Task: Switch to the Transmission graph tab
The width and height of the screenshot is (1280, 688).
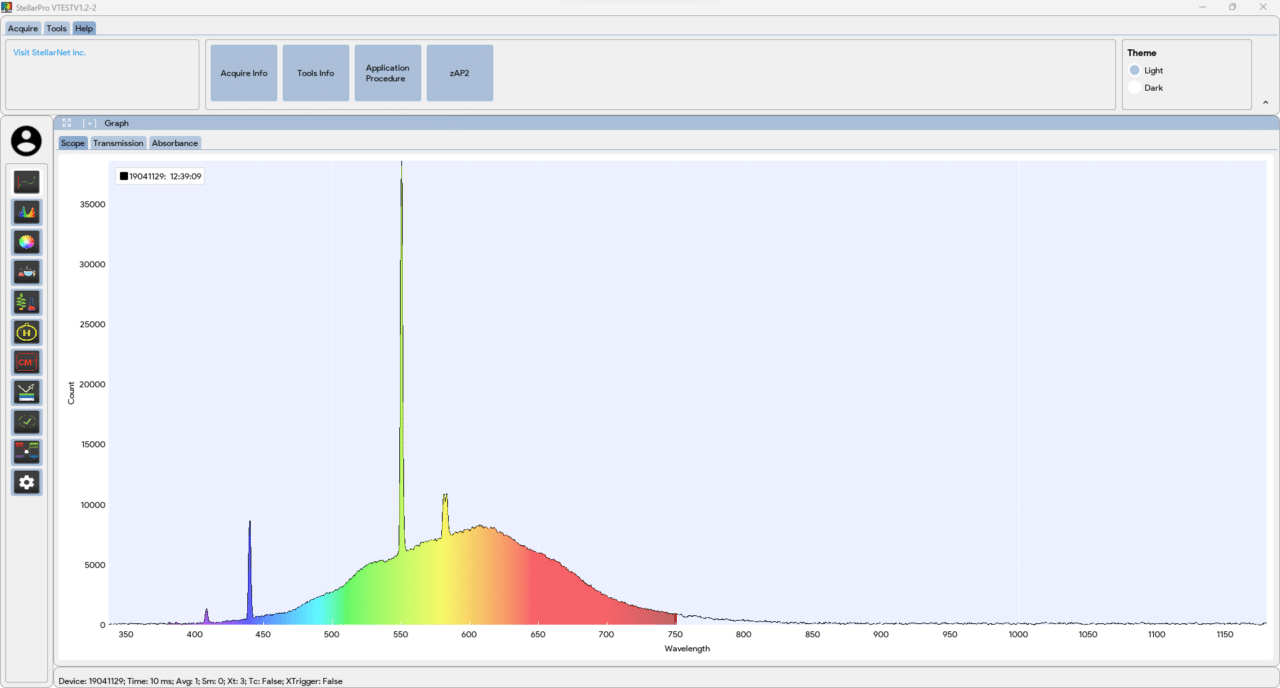Action: [118, 143]
